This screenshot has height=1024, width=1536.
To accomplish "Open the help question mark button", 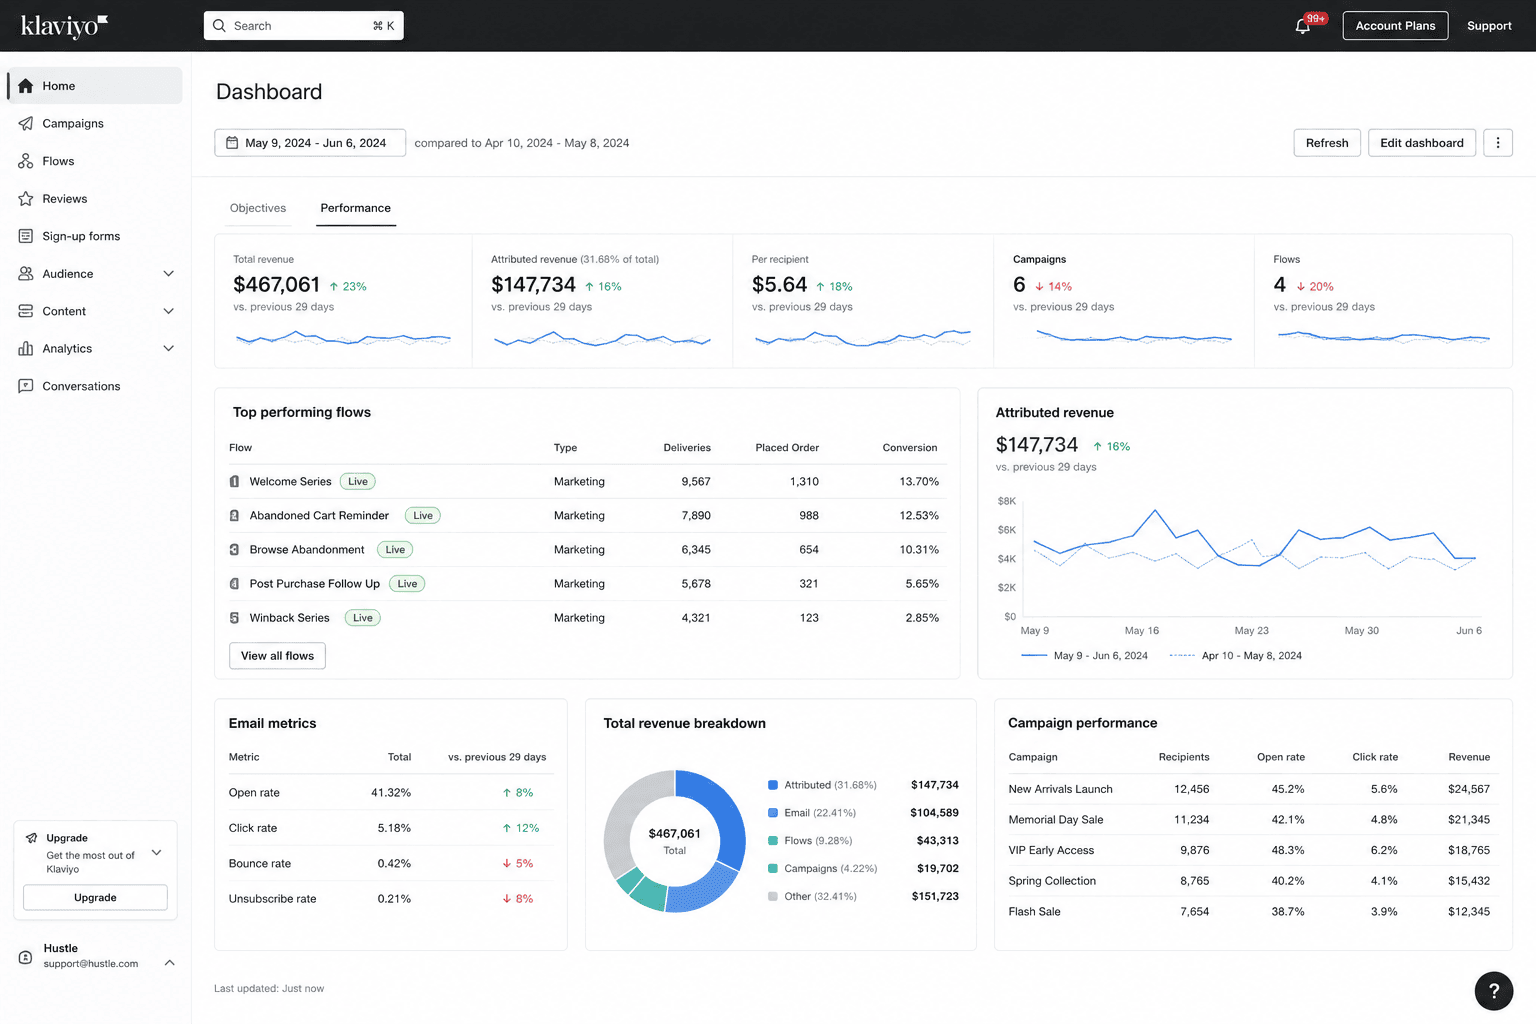I will [1494, 991].
